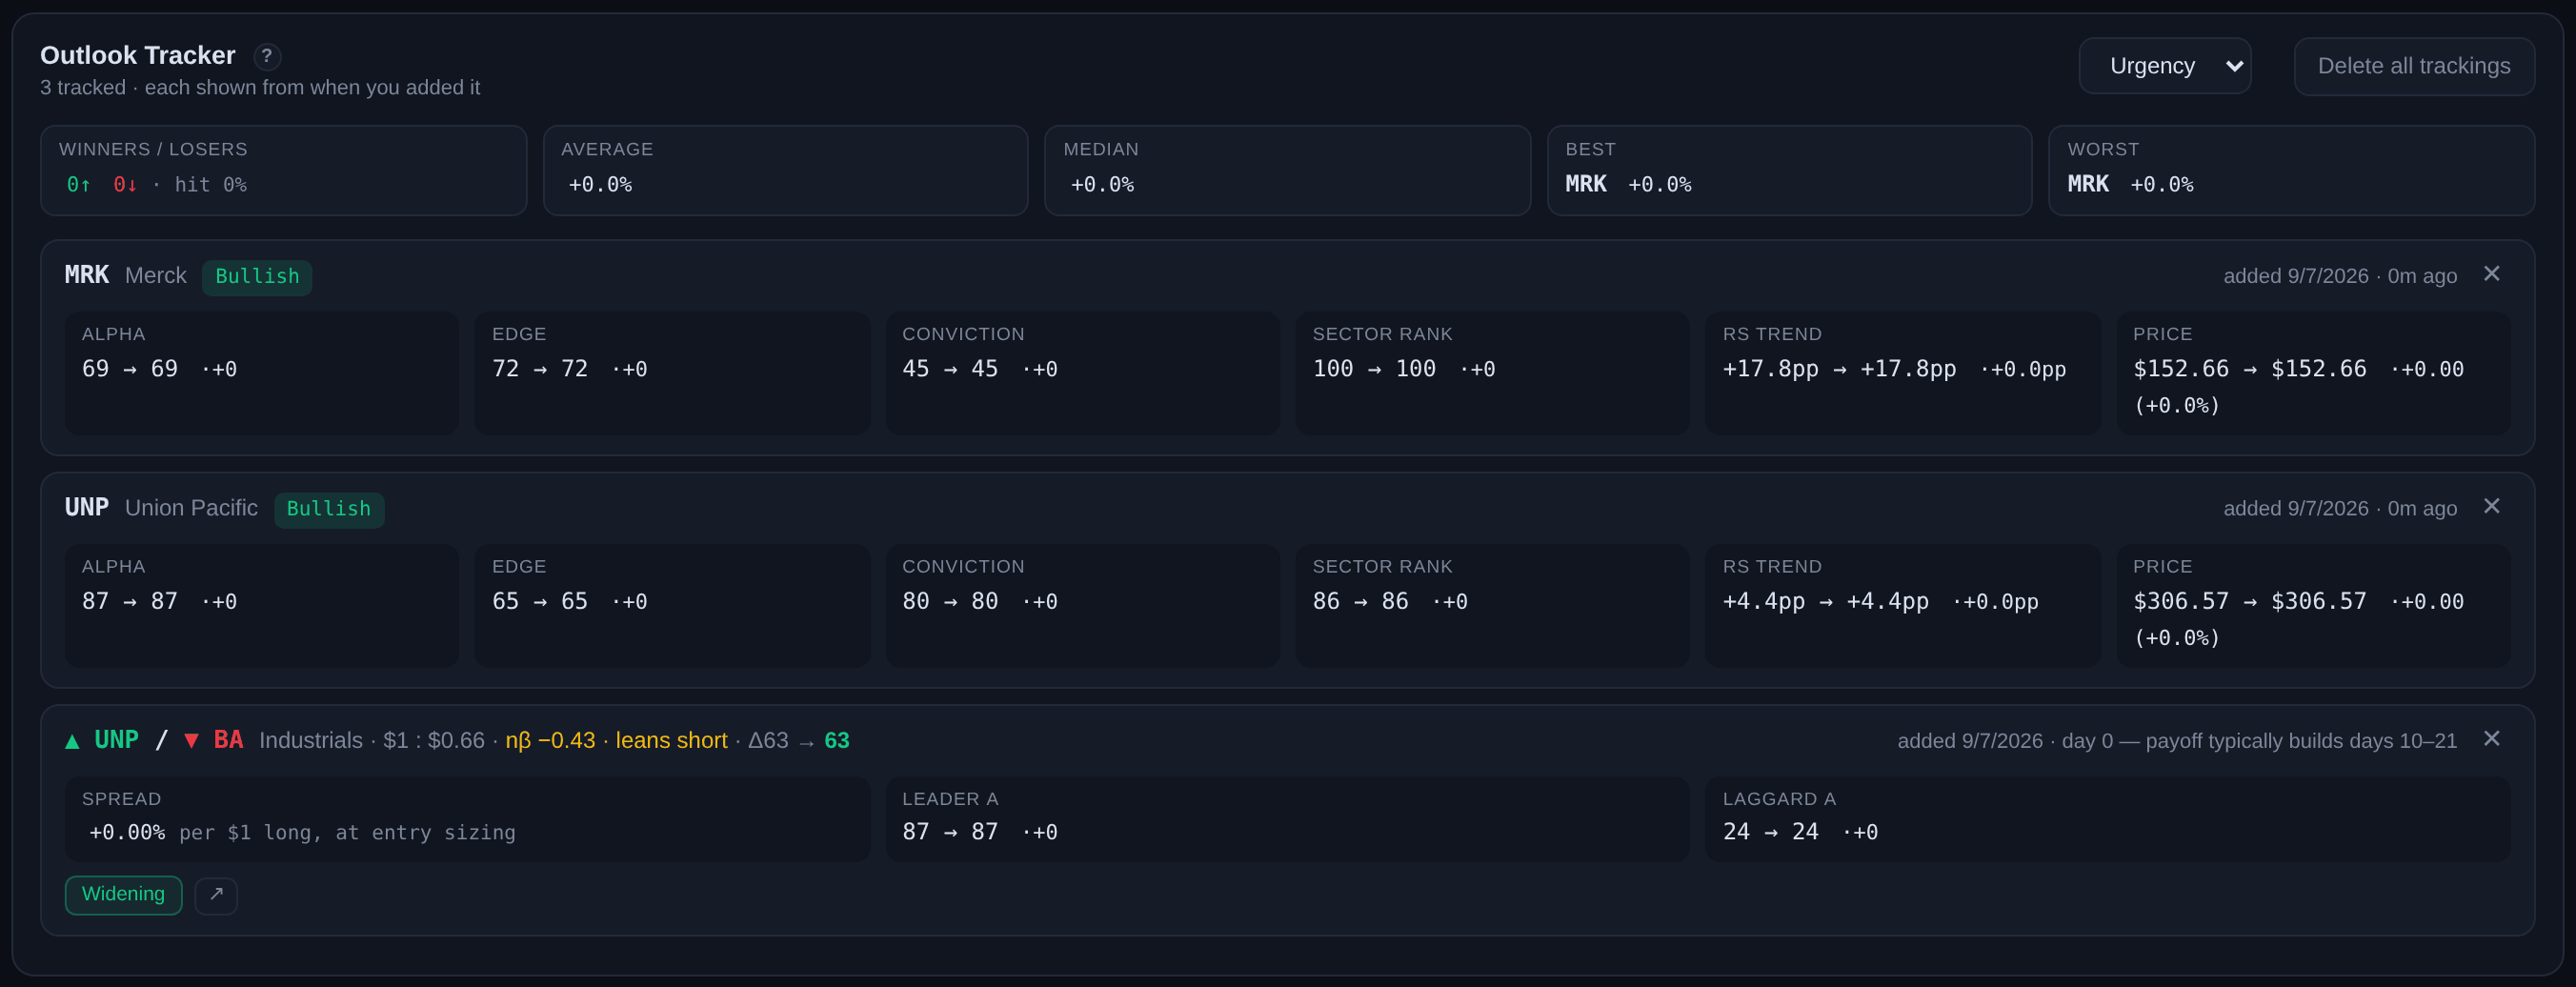
Task: Click the 'leans short' label
Action: (671, 741)
